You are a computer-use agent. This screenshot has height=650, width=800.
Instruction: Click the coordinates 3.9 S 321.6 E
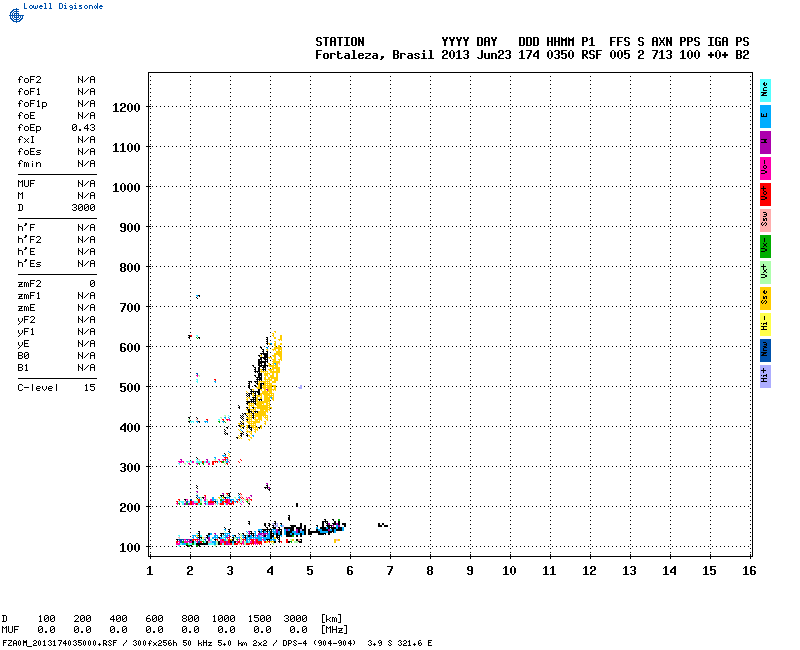tap(399, 643)
